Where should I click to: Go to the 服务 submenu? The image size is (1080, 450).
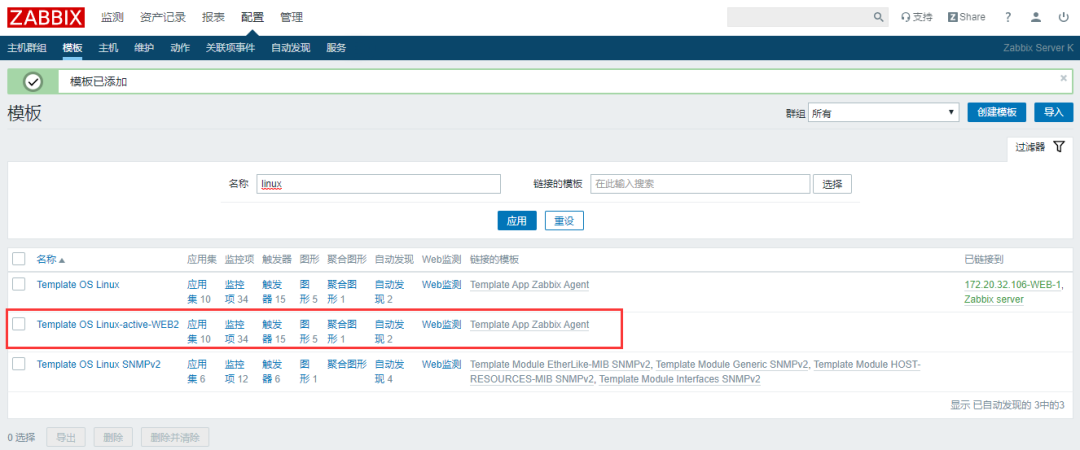(336, 48)
